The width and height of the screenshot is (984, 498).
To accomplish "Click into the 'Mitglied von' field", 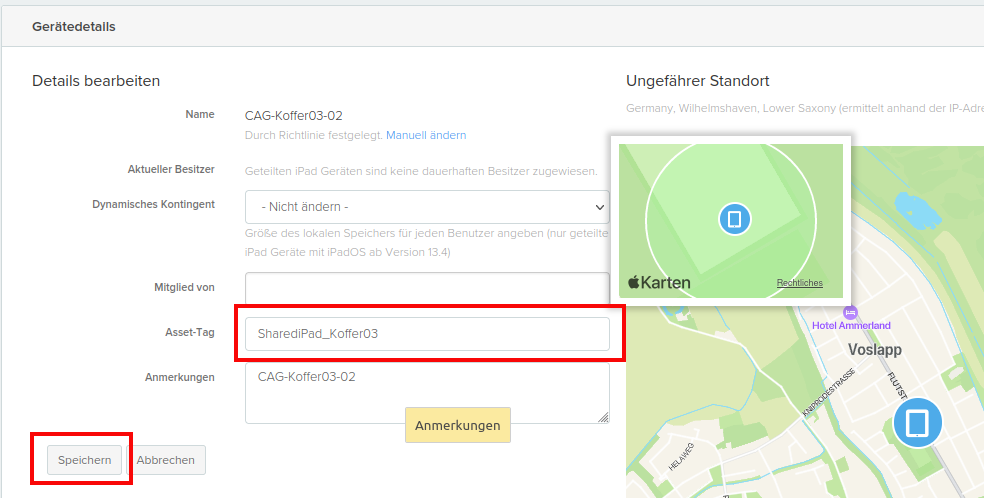I will tap(427, 287).
